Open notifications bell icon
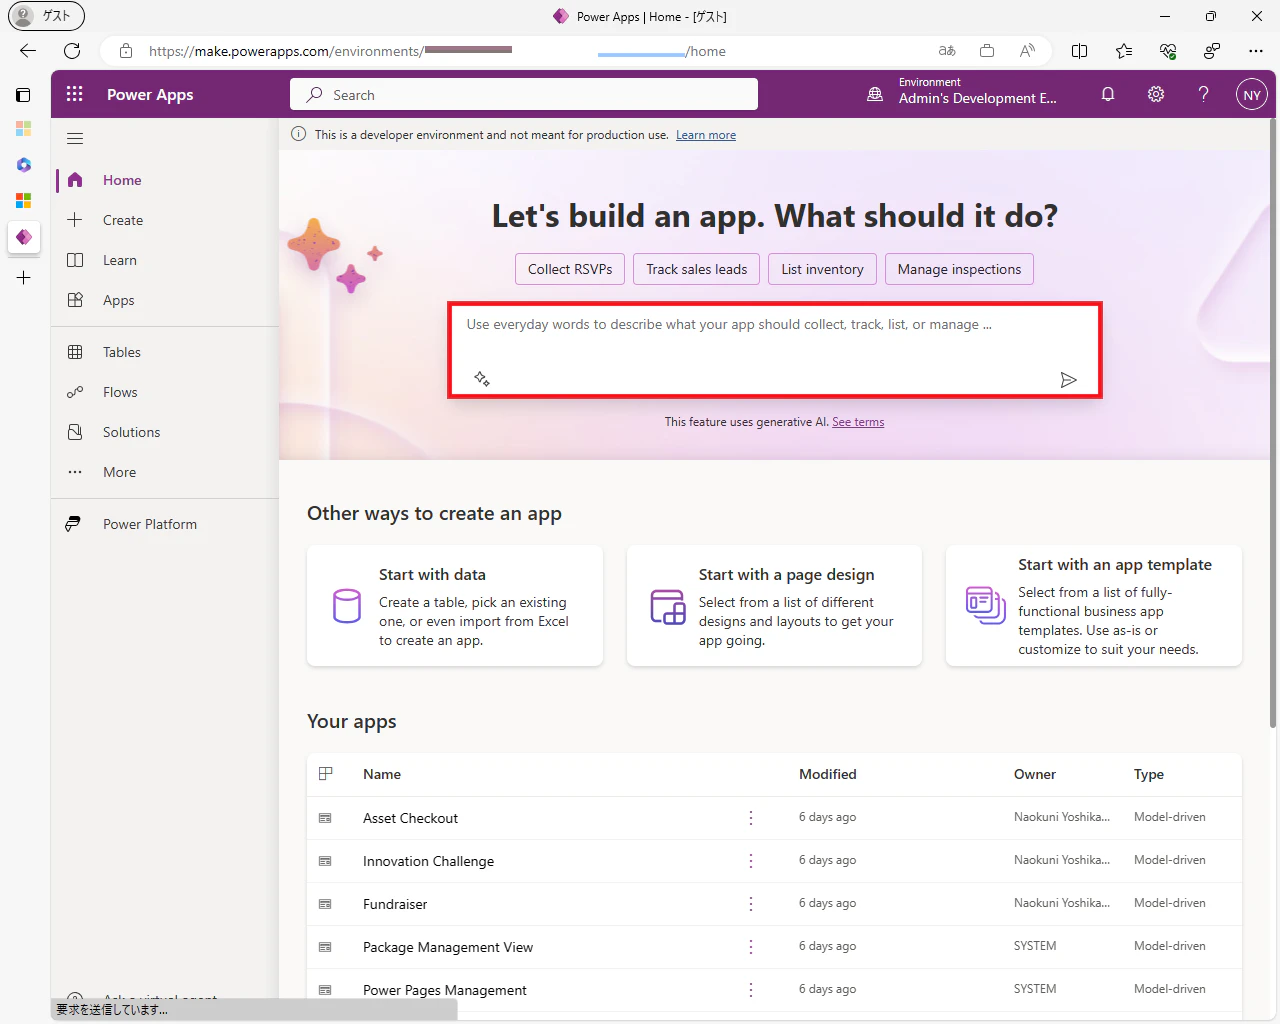Screen dimensions: 1280x1024 1108,94
